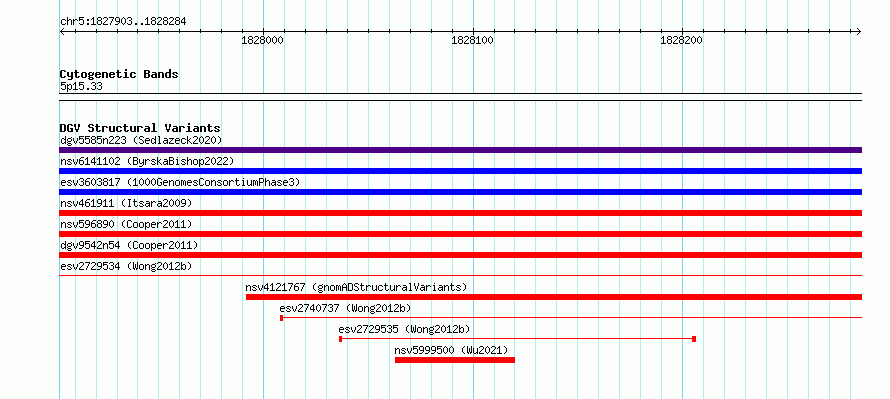Click the esv2740737 start marker

[x=282, y=318]
